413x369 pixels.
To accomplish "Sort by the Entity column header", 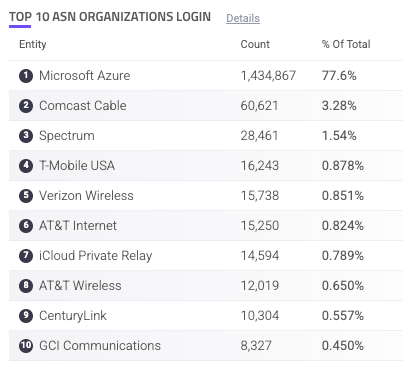I will click(x=33, y=44).
